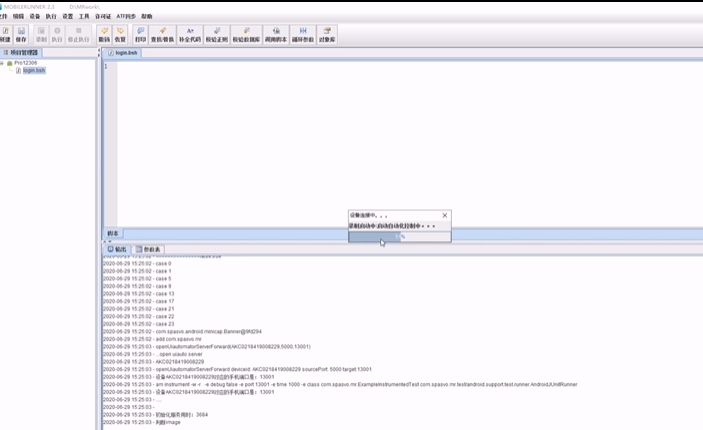
Task: Collapse the Pro12306 project tree node
Action: [3, 63]
